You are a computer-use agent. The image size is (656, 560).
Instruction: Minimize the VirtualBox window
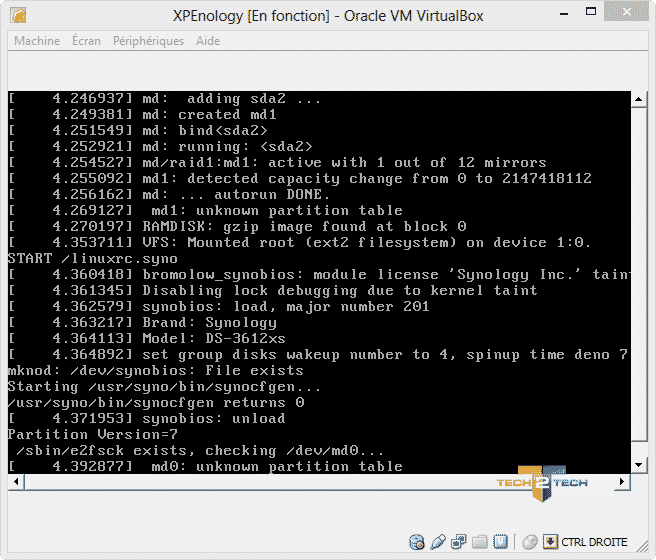(564, 14)
